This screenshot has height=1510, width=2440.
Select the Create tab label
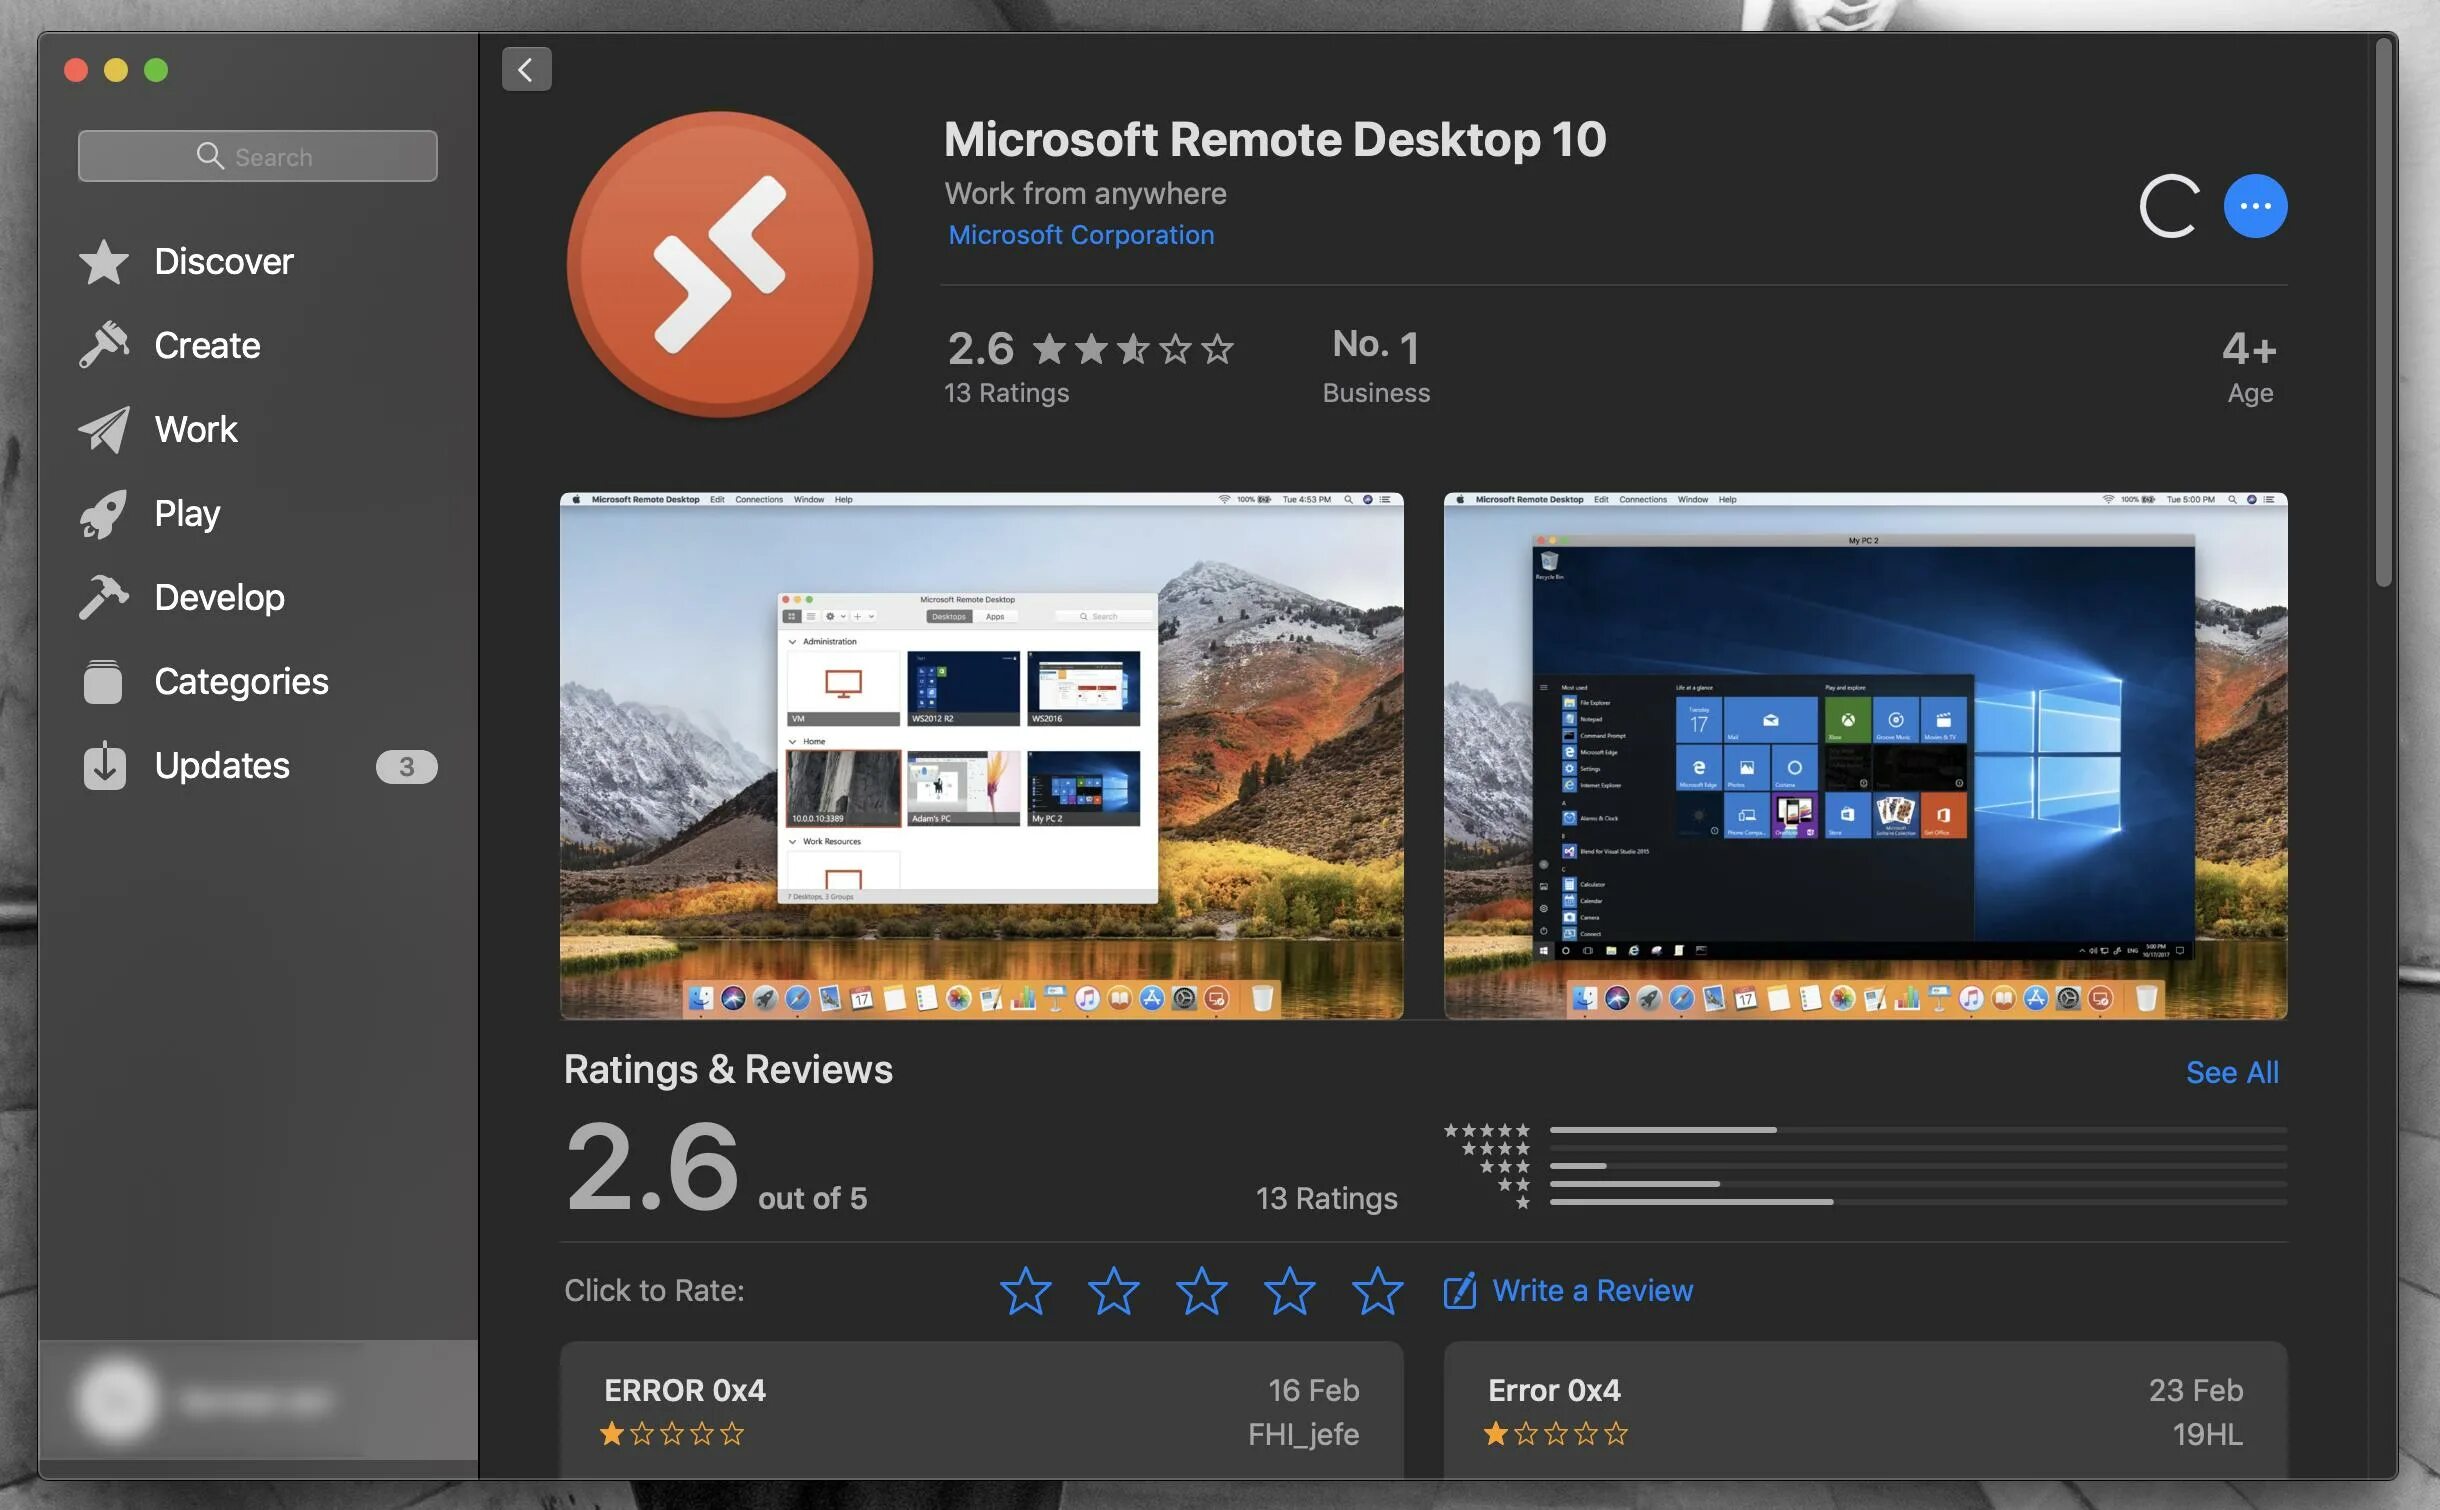pyautogui.click(x=207, y=346)
